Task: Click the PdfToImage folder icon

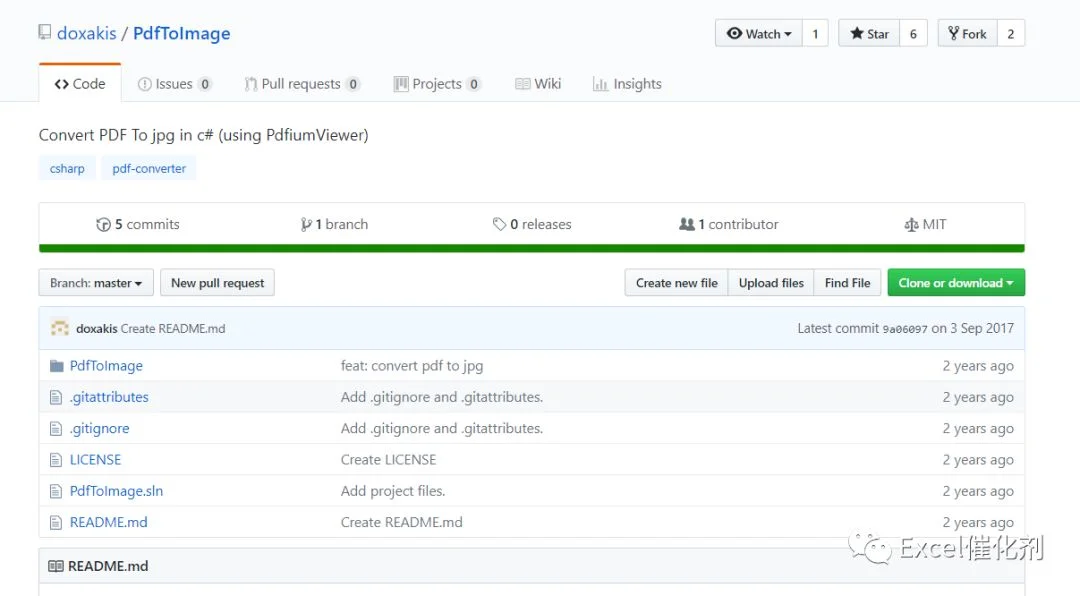Action: tap(56, 366)
